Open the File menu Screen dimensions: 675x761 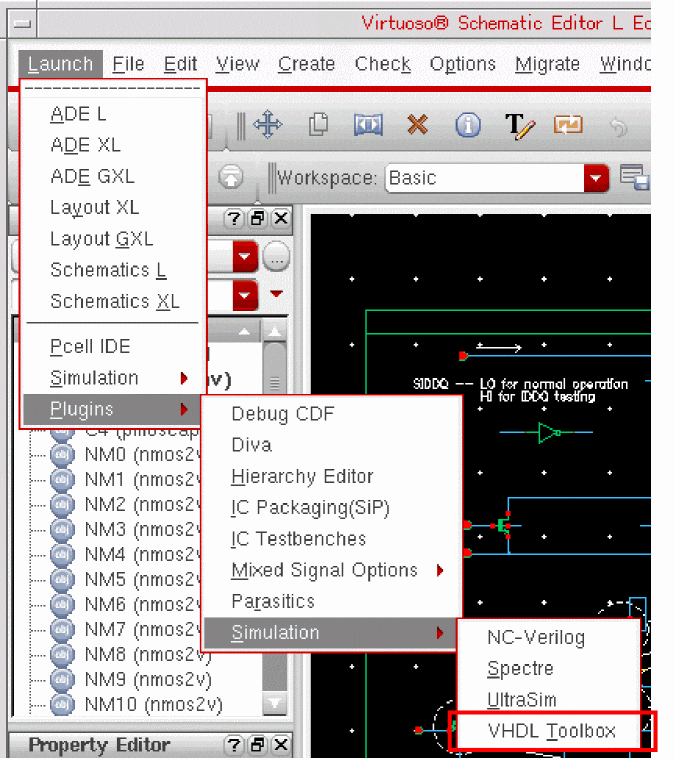pos(128,64)
